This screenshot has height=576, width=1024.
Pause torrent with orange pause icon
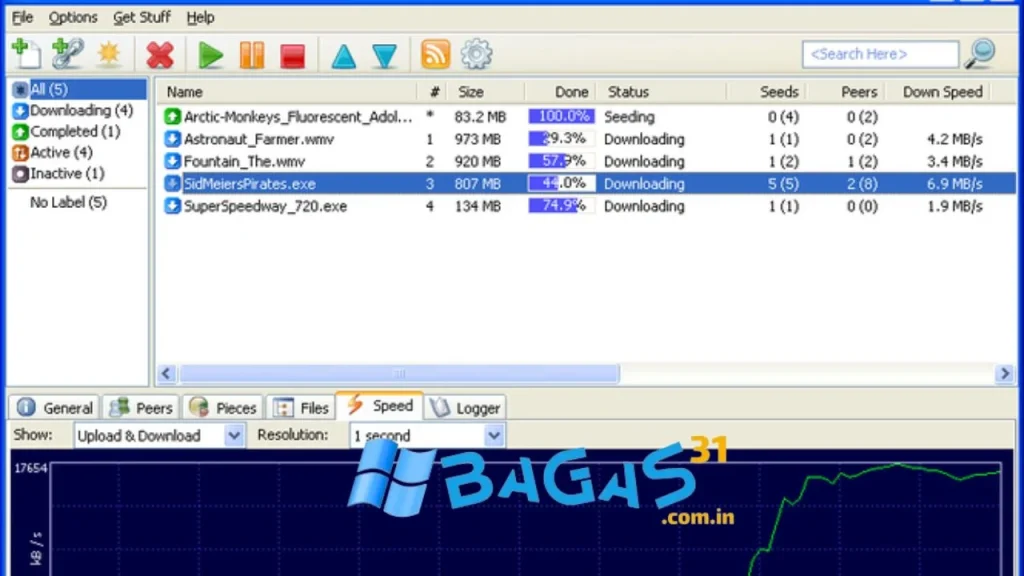[x=252, y=55]
